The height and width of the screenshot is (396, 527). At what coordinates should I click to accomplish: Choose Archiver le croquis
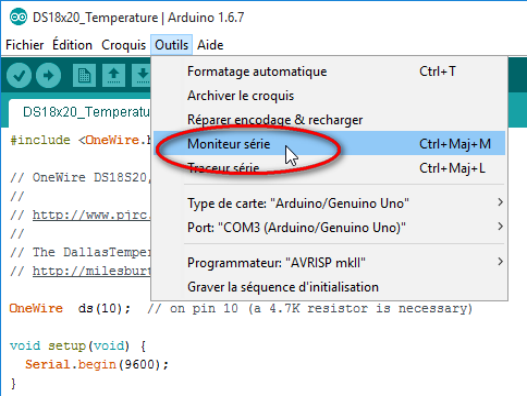329,96
